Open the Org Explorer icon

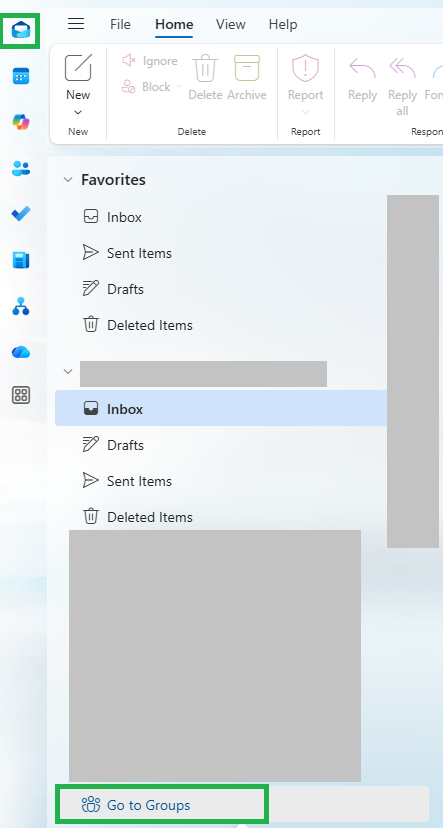point(21,306)
